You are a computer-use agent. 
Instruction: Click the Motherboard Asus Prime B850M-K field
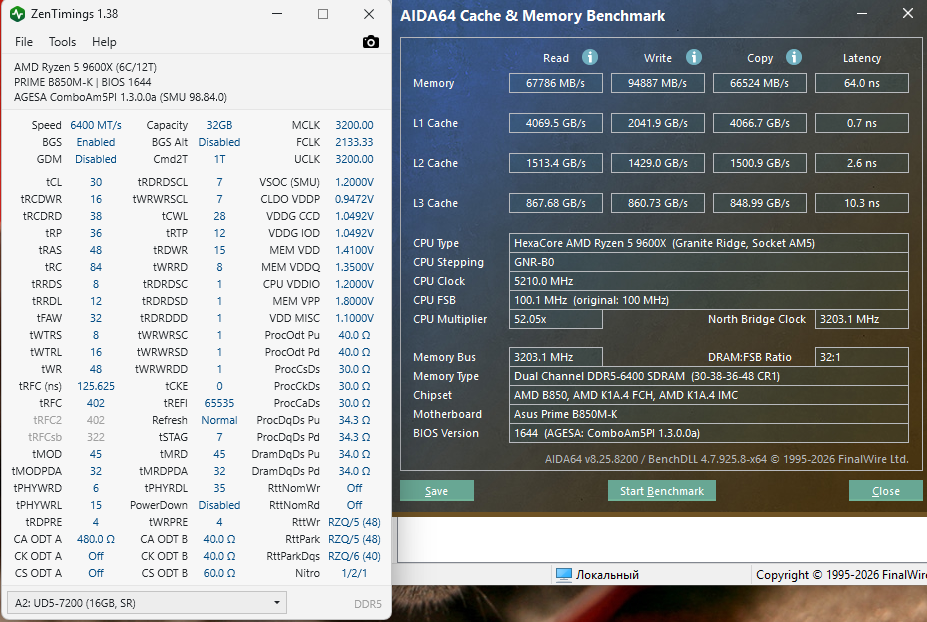[708, 414]
